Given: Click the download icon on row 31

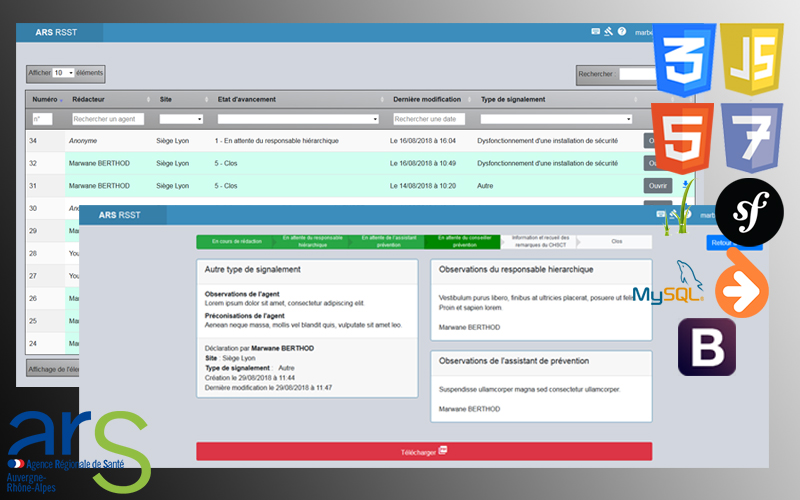Looking at the screenshot, I should (685, 185).
